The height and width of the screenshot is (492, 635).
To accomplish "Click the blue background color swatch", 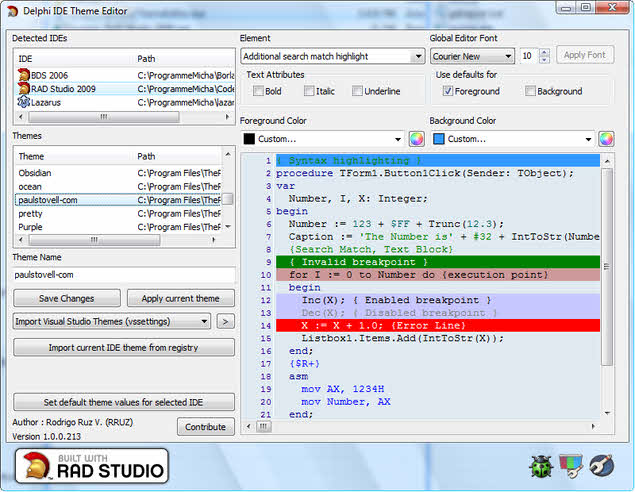I will (439, 139).
